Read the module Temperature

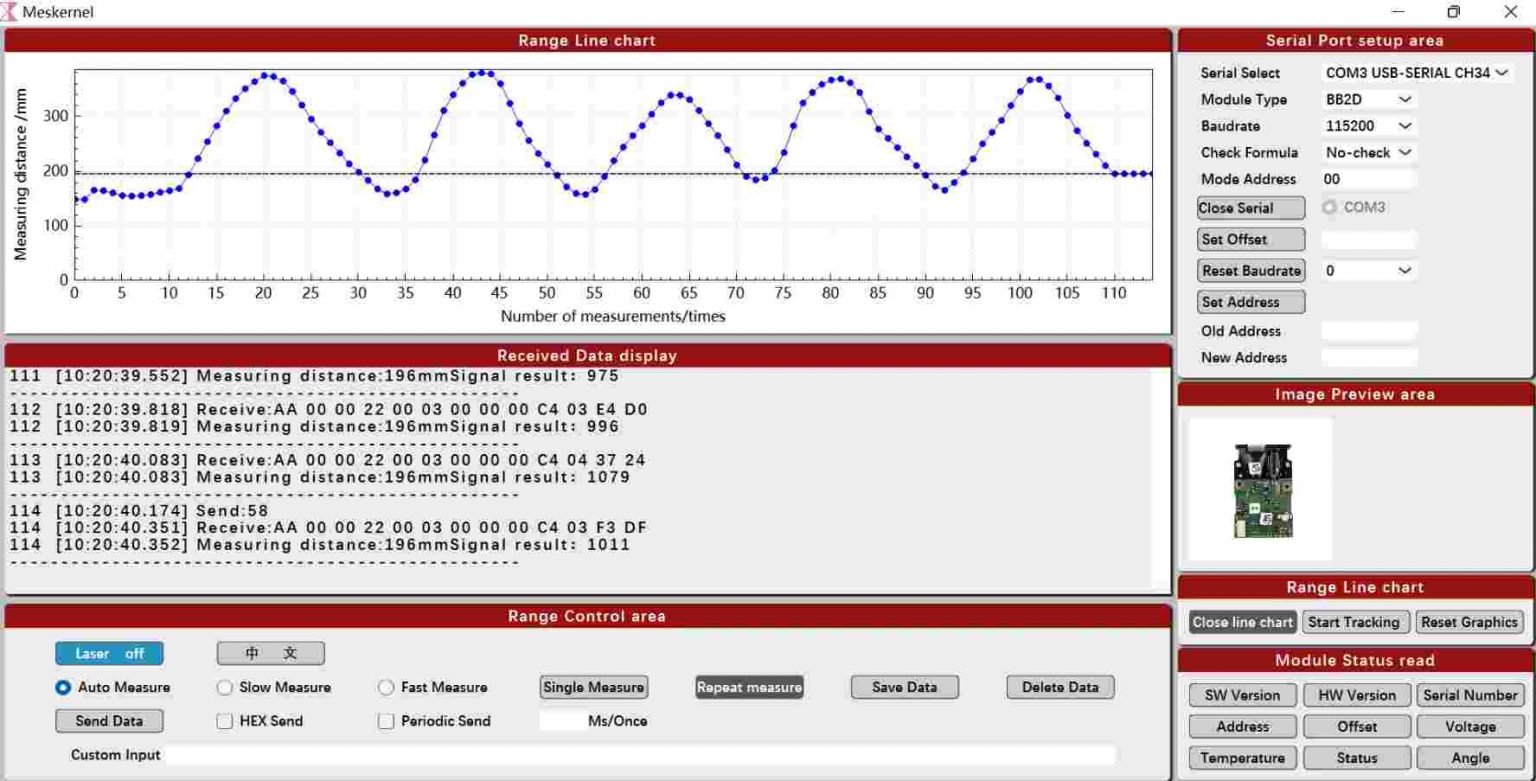pyautogui.click(x=1242, y=758)
